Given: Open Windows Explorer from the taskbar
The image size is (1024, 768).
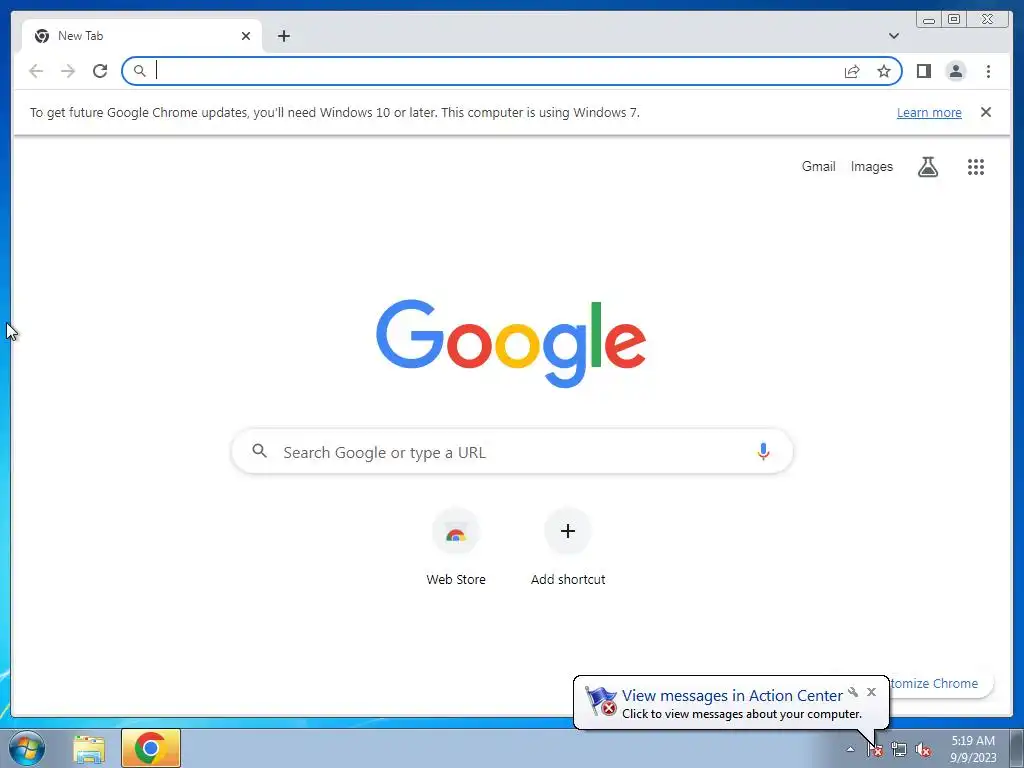Looking at the screenshot, I should 89,749.
